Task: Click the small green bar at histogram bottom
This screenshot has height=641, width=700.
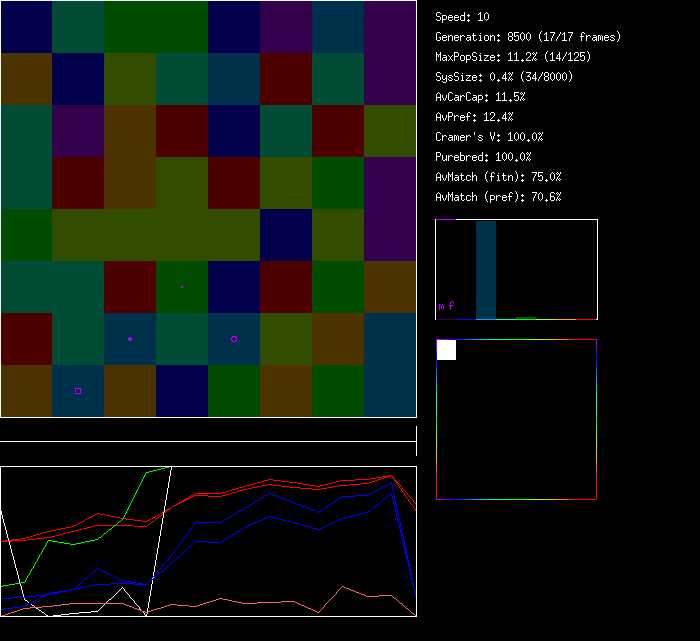Action: [x=525, y=317]
